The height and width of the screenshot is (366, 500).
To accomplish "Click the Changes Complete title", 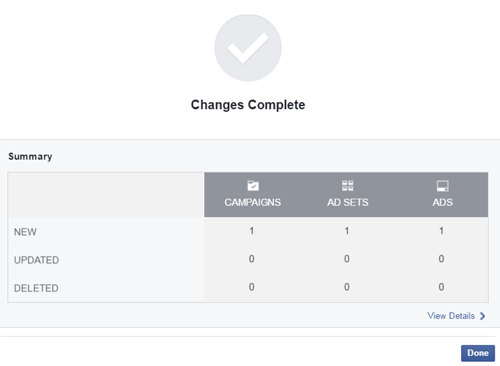I will click(248, 105).
